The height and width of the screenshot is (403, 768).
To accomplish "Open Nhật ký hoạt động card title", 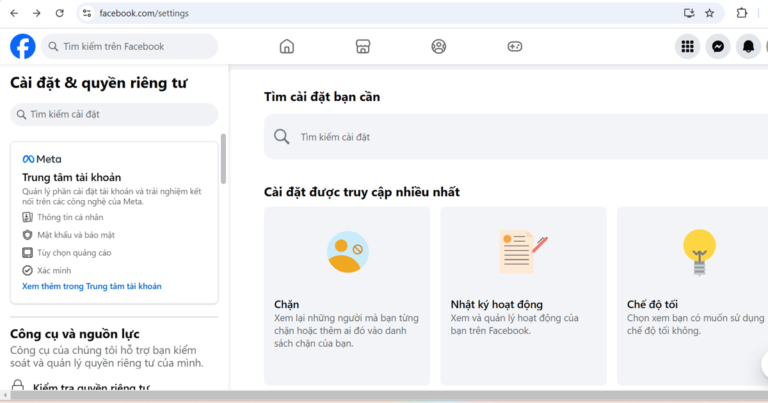I will click(x=497, y=304).
